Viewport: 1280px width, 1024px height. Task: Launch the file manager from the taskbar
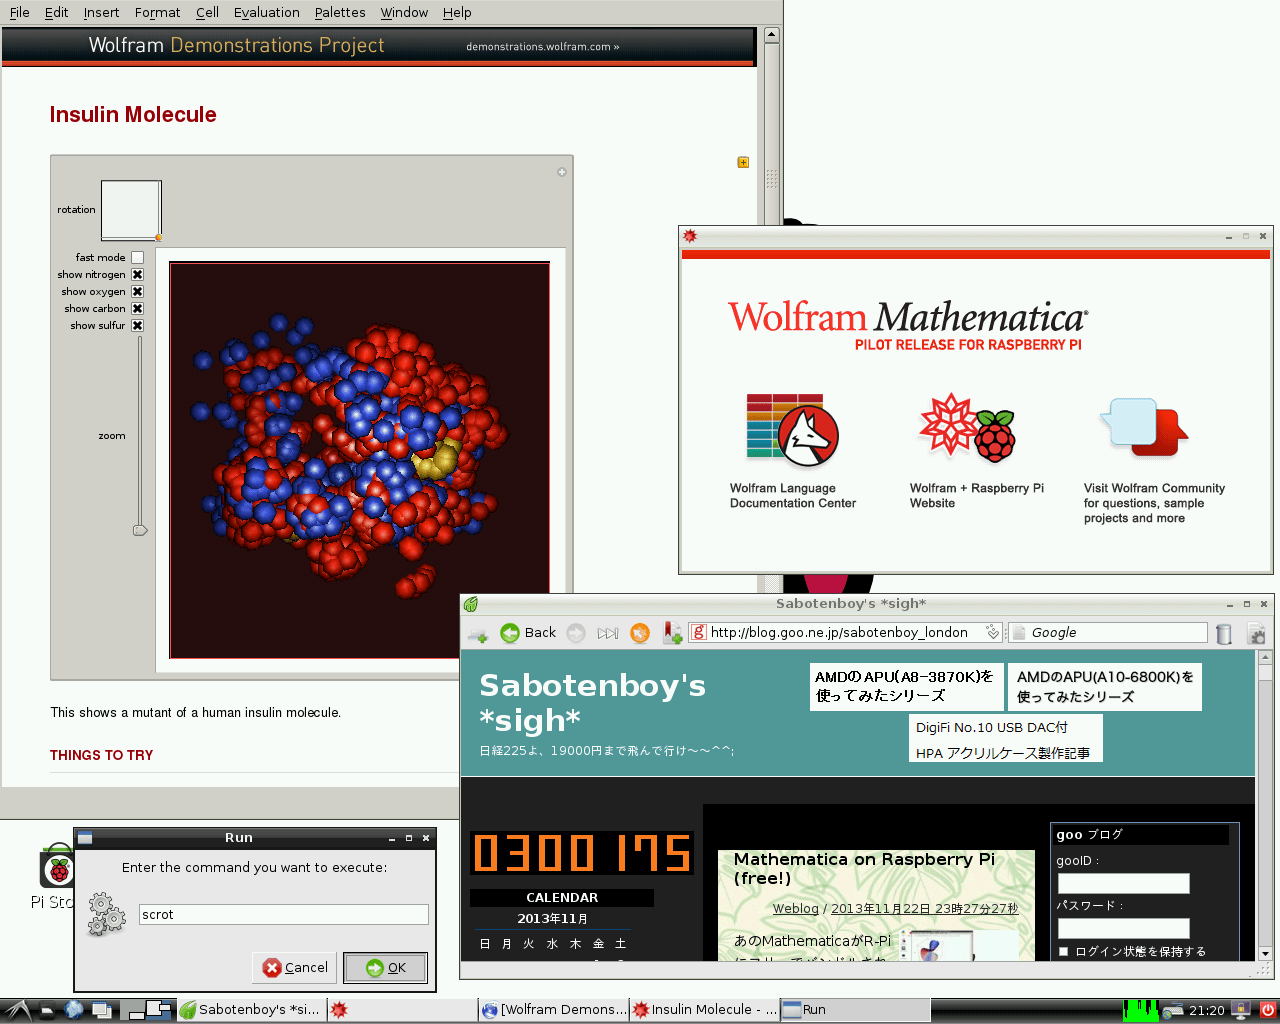(47, 1010)
